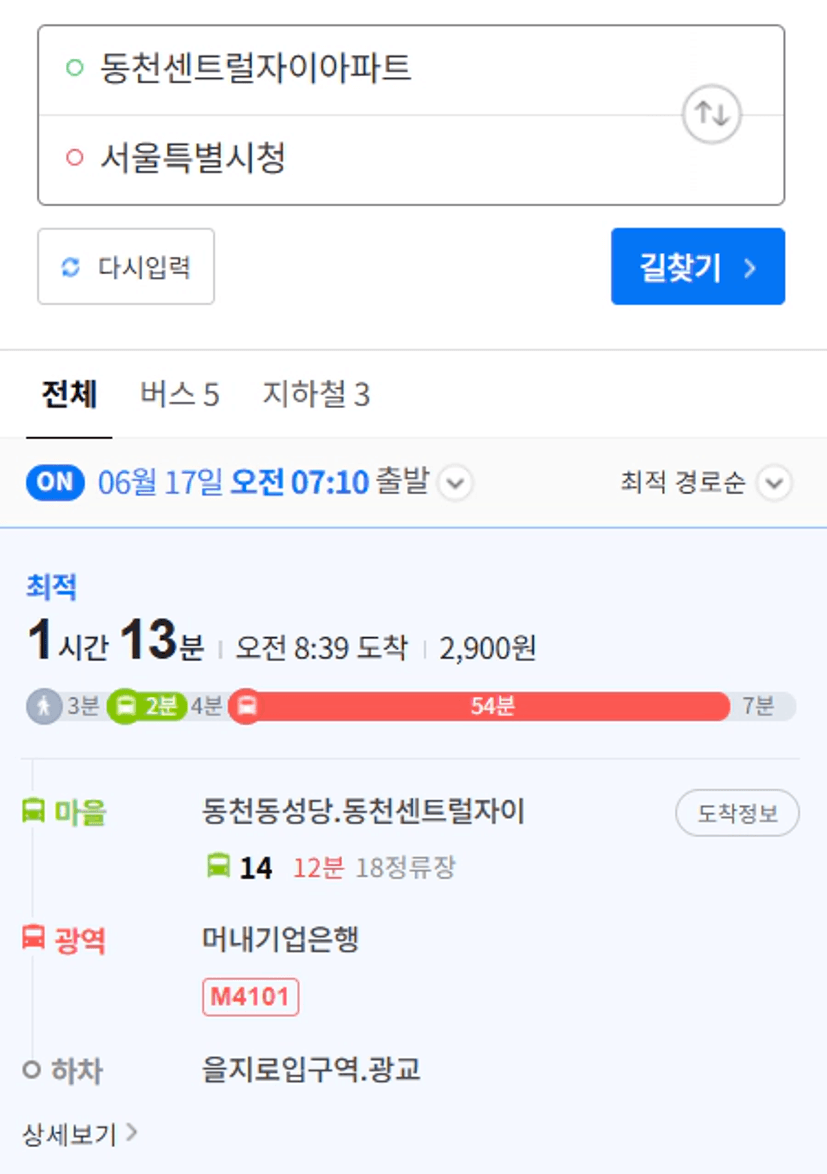This screenshot has height=1174, width=827.
Task: Click red express bus icon in route bar
Action: (246, 706)
